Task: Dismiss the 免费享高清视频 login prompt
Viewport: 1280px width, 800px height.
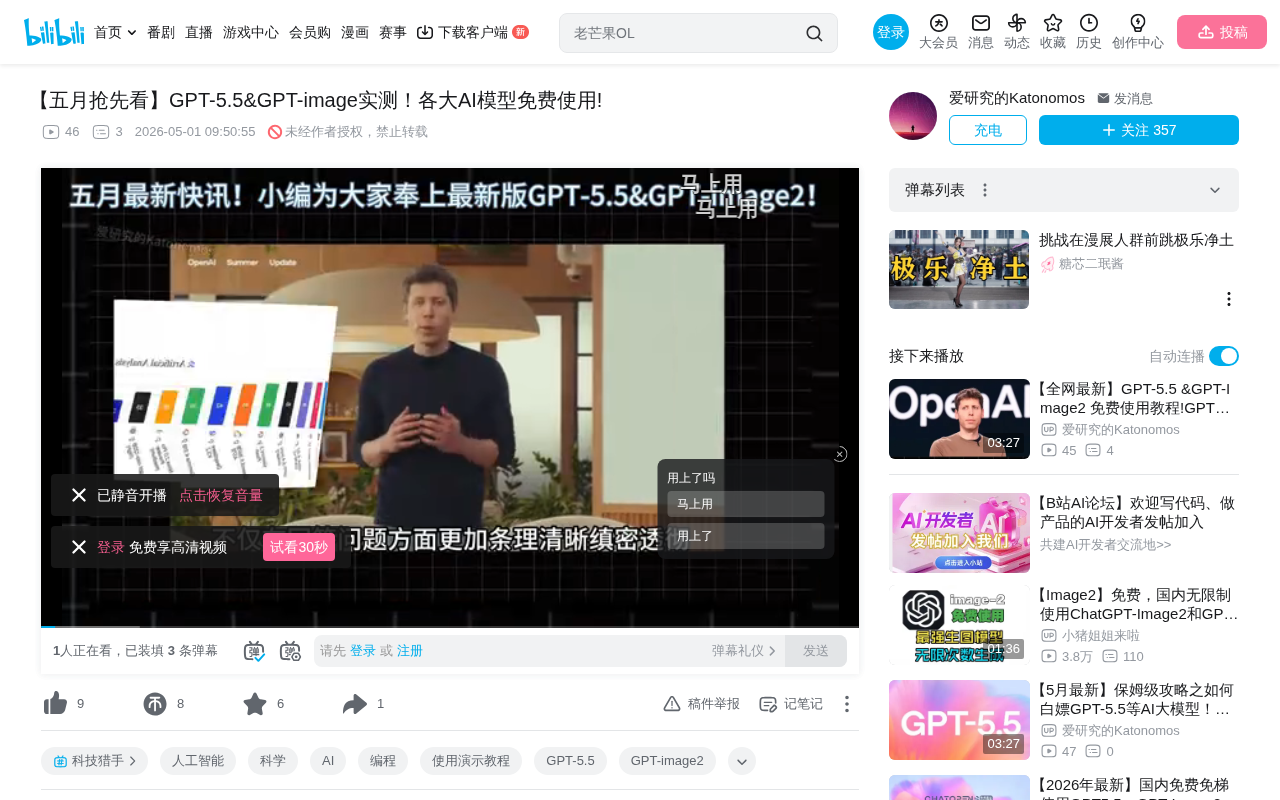Action: coord(79,547)
